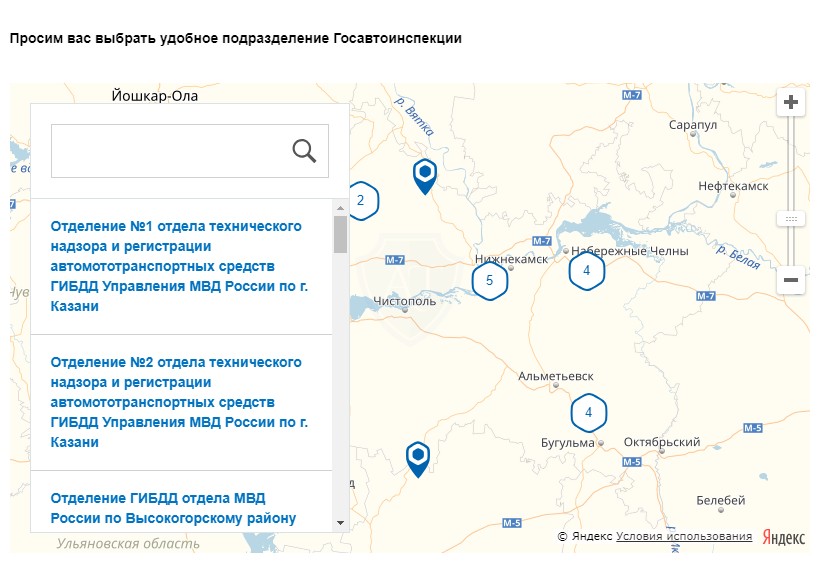Click the department list scrollbar thumb
Screen dimensions: 820x581
[x=340, y=234]
